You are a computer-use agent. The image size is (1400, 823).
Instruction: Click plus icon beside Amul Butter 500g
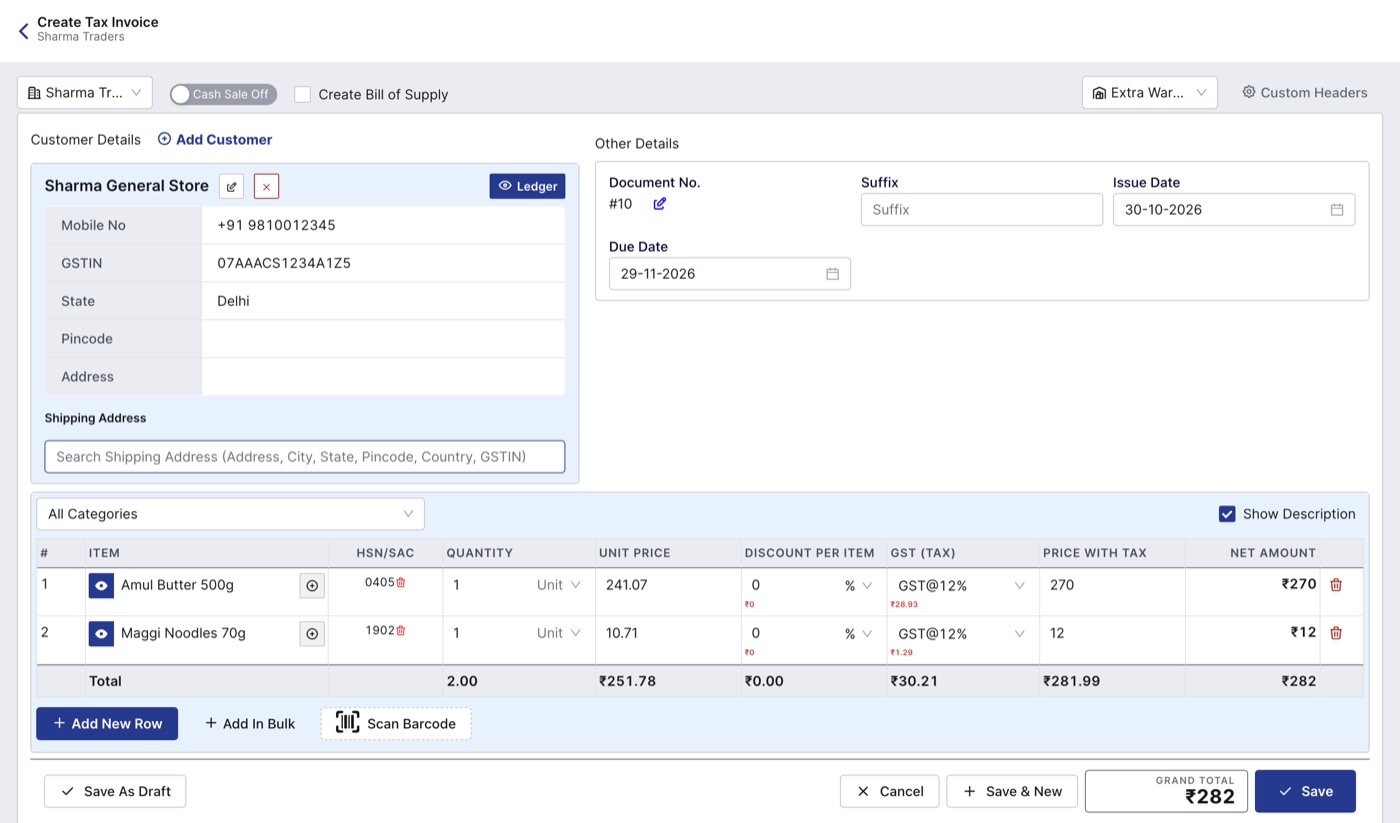(312, 586)
